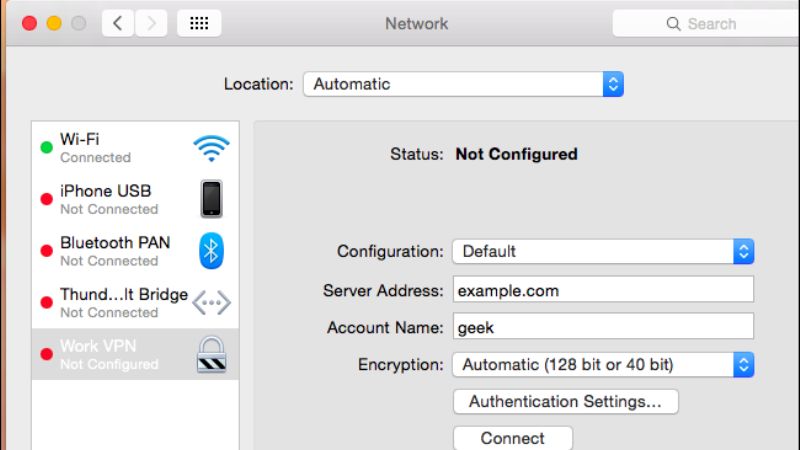Click the Search field
The width and height of the screenshot is (800, 450).
point(706,23)
